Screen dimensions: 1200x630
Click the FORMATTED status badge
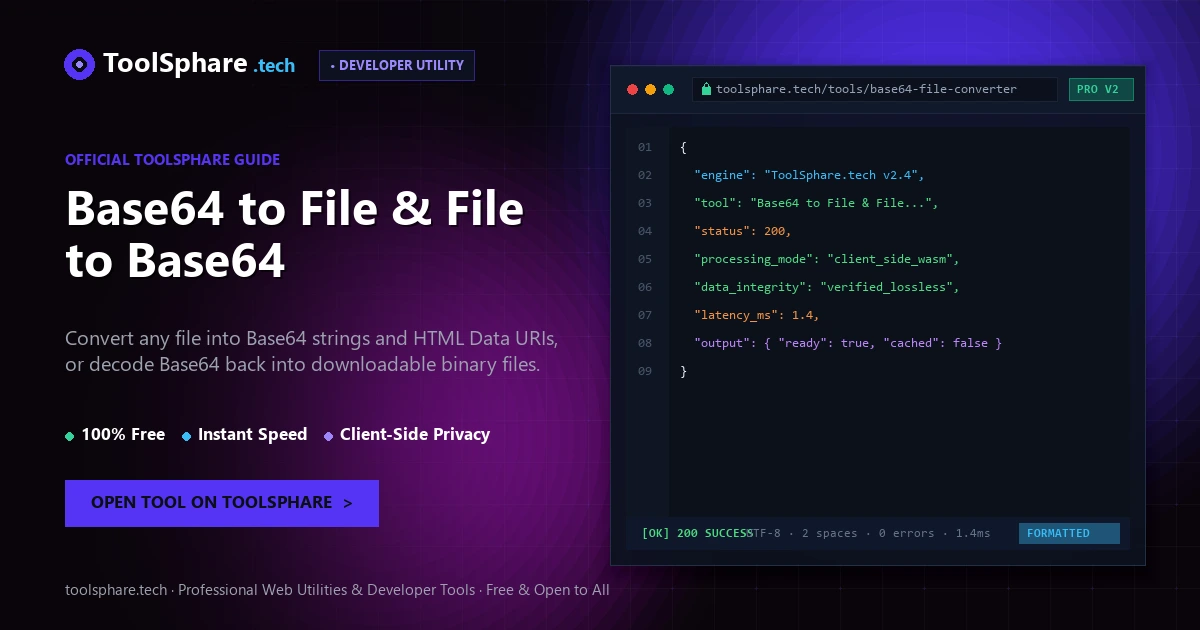tap(1069, 533)
